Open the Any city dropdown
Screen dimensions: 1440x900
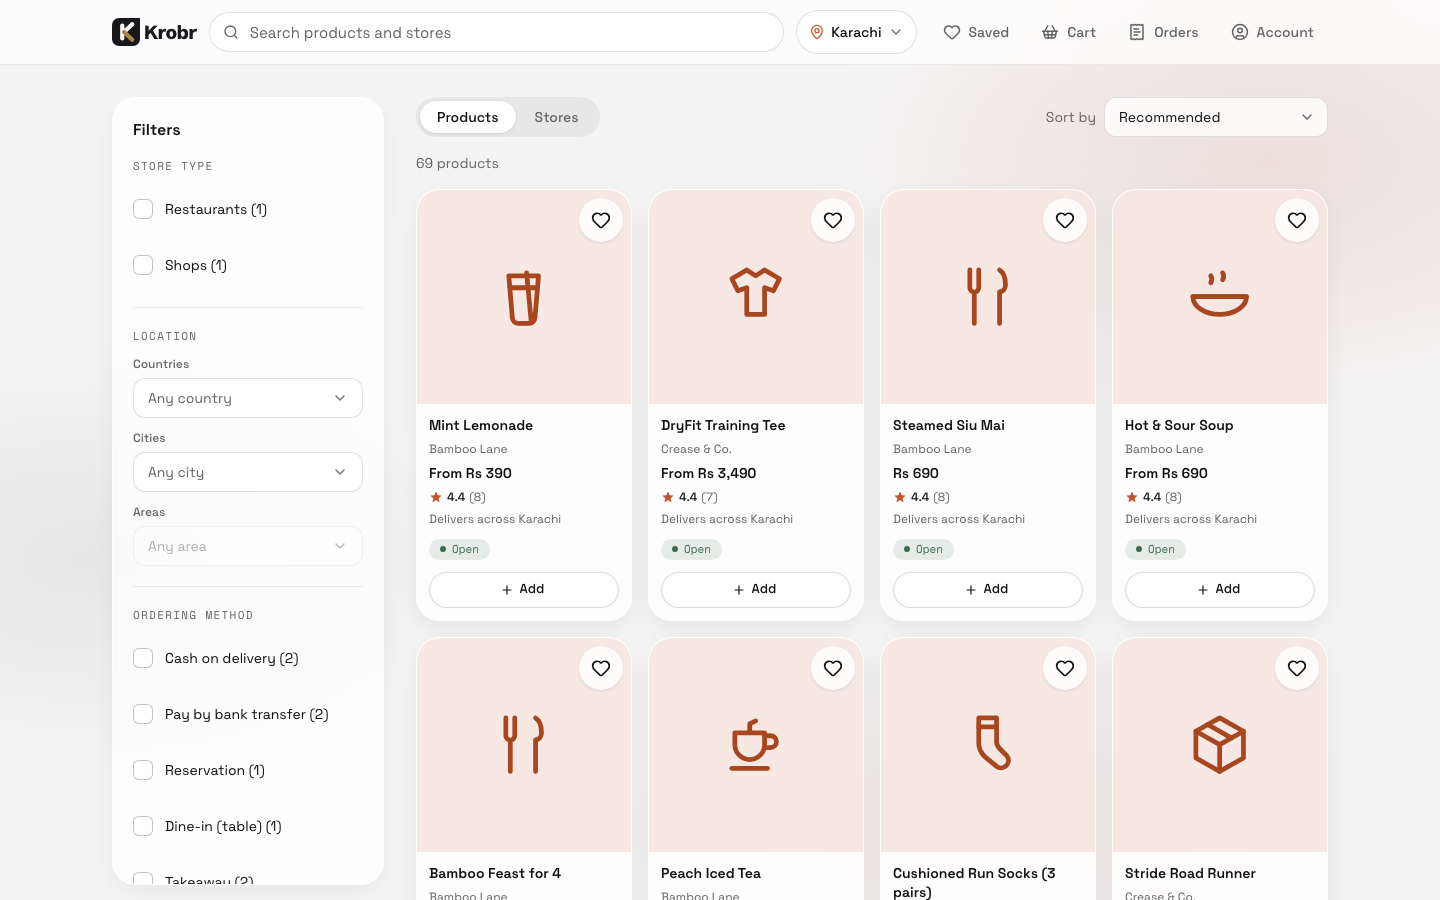tap(248, 472)
